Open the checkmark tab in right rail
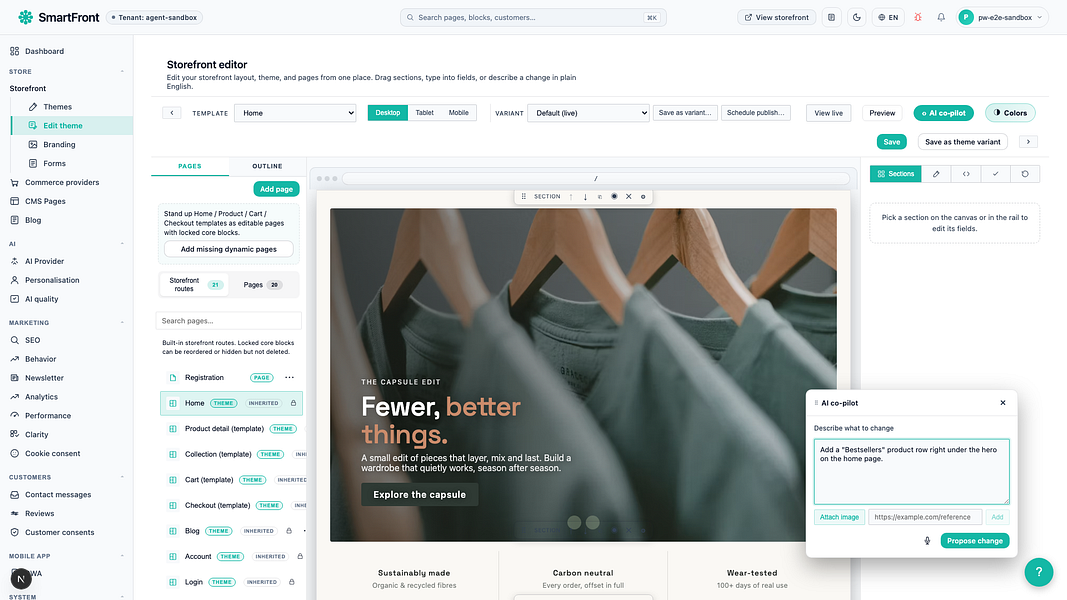The height and width of the screenshot is (600, 1067). click(996, 174)
